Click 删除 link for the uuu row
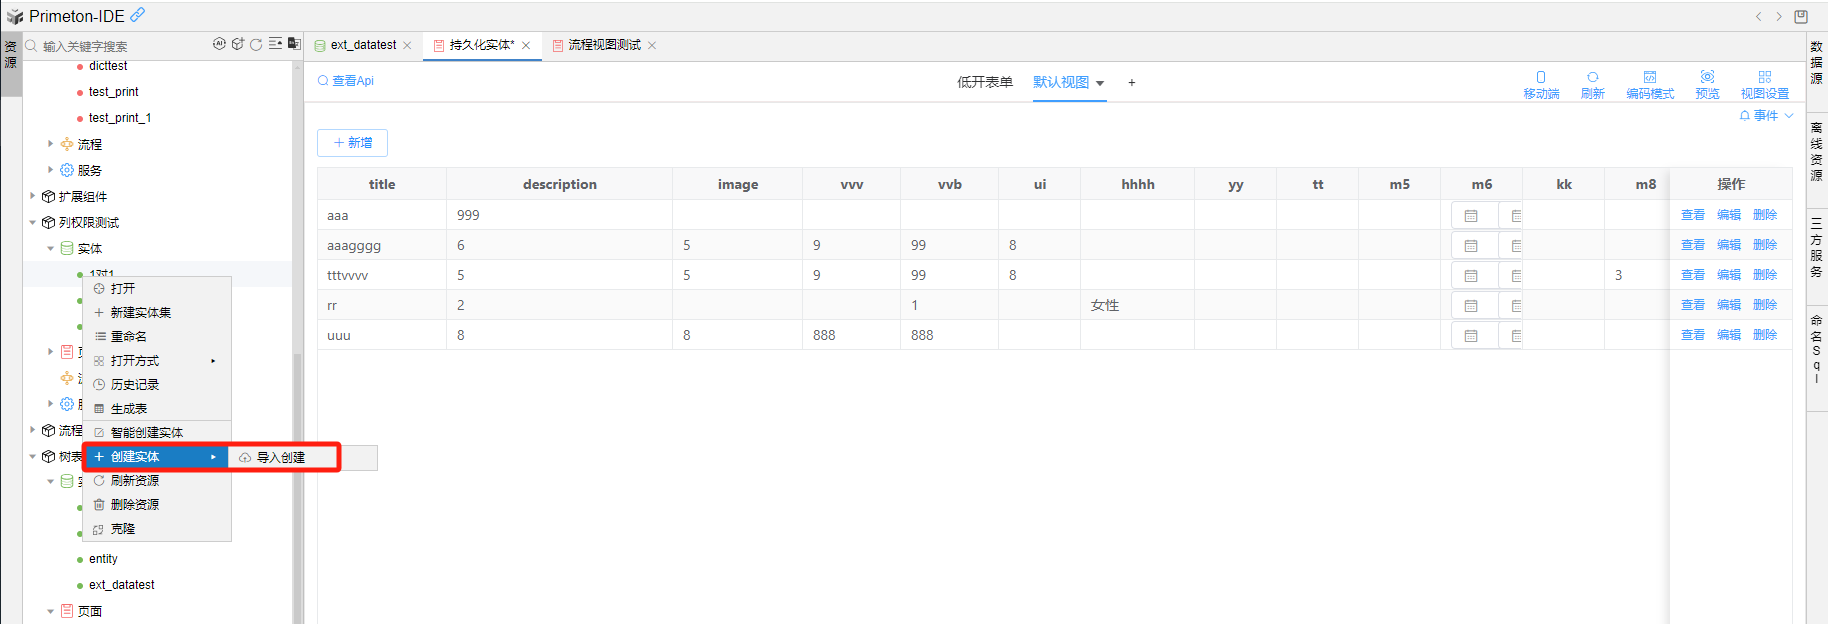Screen dimensions: 1828x624 (x=1764, y=335)
